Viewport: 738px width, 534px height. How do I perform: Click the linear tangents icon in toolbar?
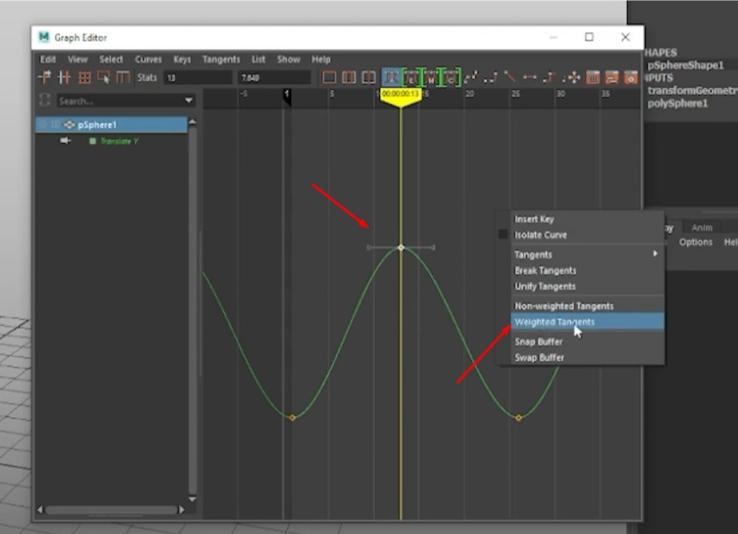510,77
